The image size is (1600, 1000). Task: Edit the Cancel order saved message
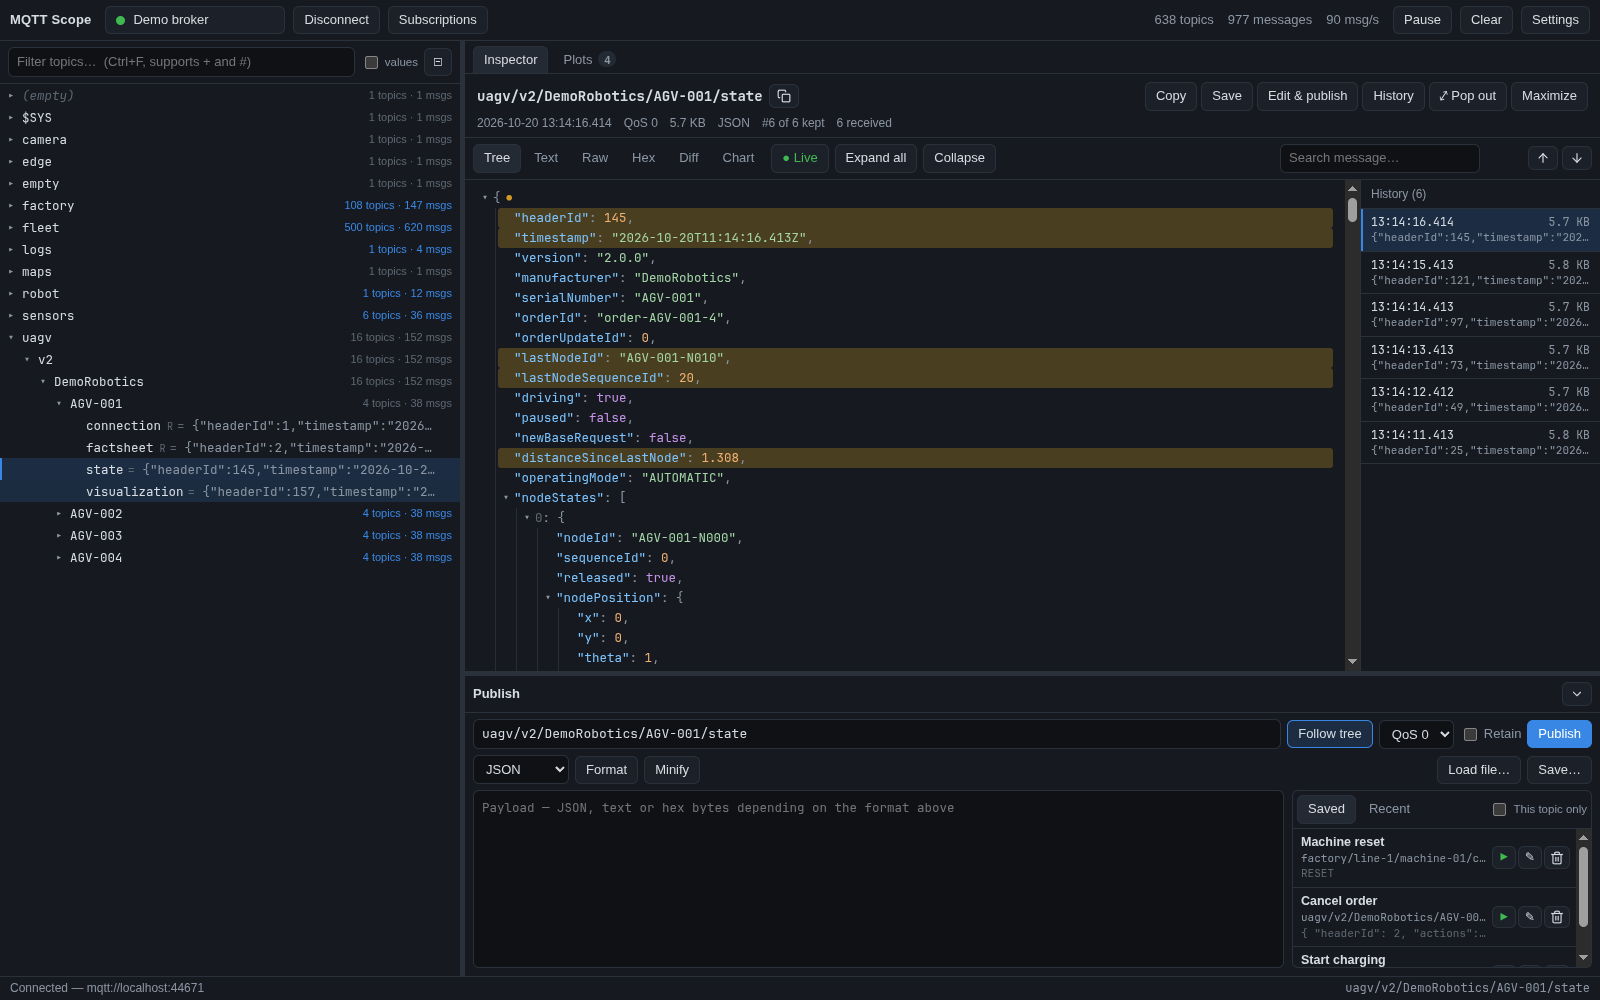1530,916
